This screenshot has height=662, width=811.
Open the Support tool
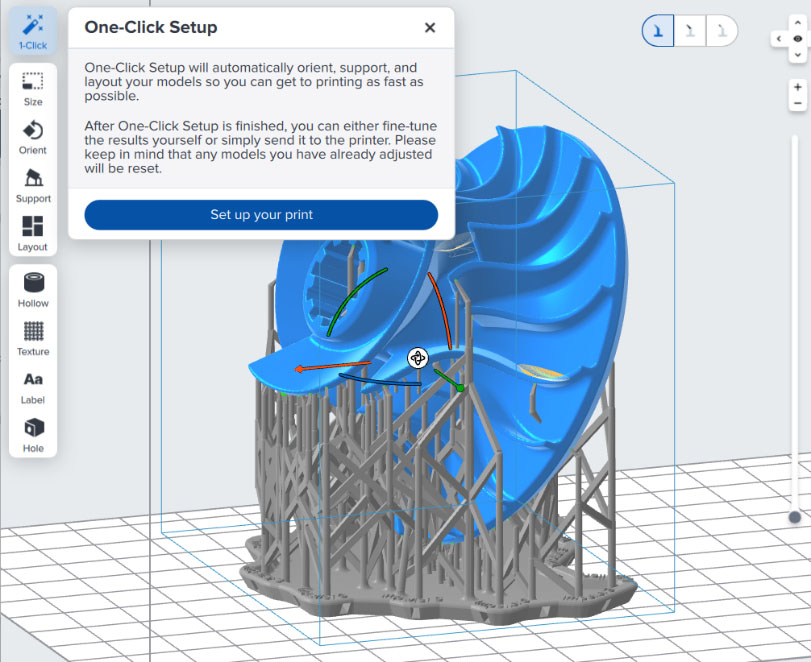(33, 185)
